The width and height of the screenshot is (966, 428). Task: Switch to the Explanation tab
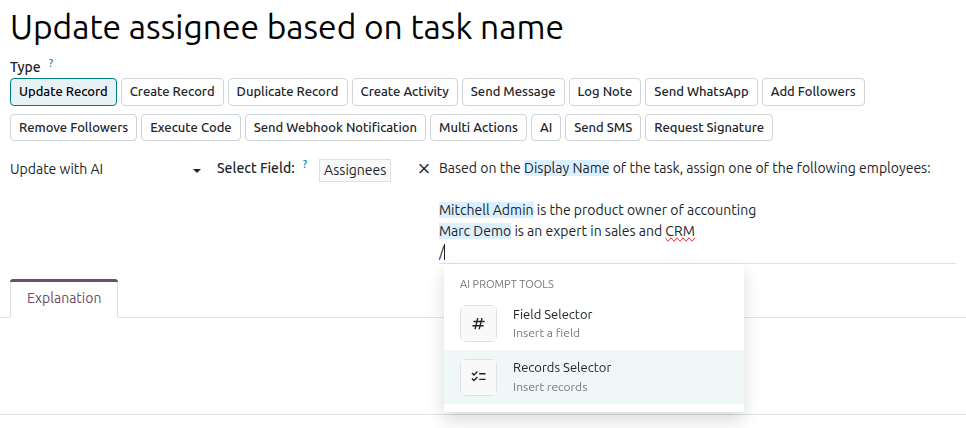64,298
